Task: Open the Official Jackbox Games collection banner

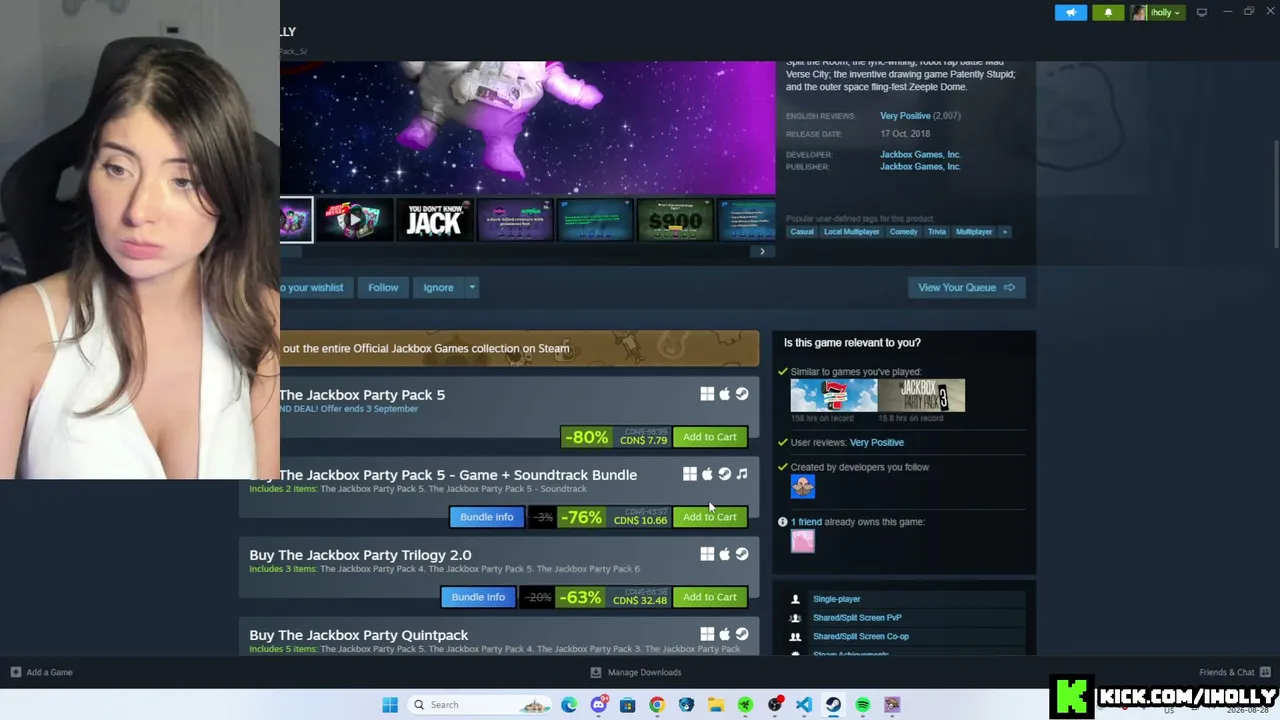Action: coord(519,349)
